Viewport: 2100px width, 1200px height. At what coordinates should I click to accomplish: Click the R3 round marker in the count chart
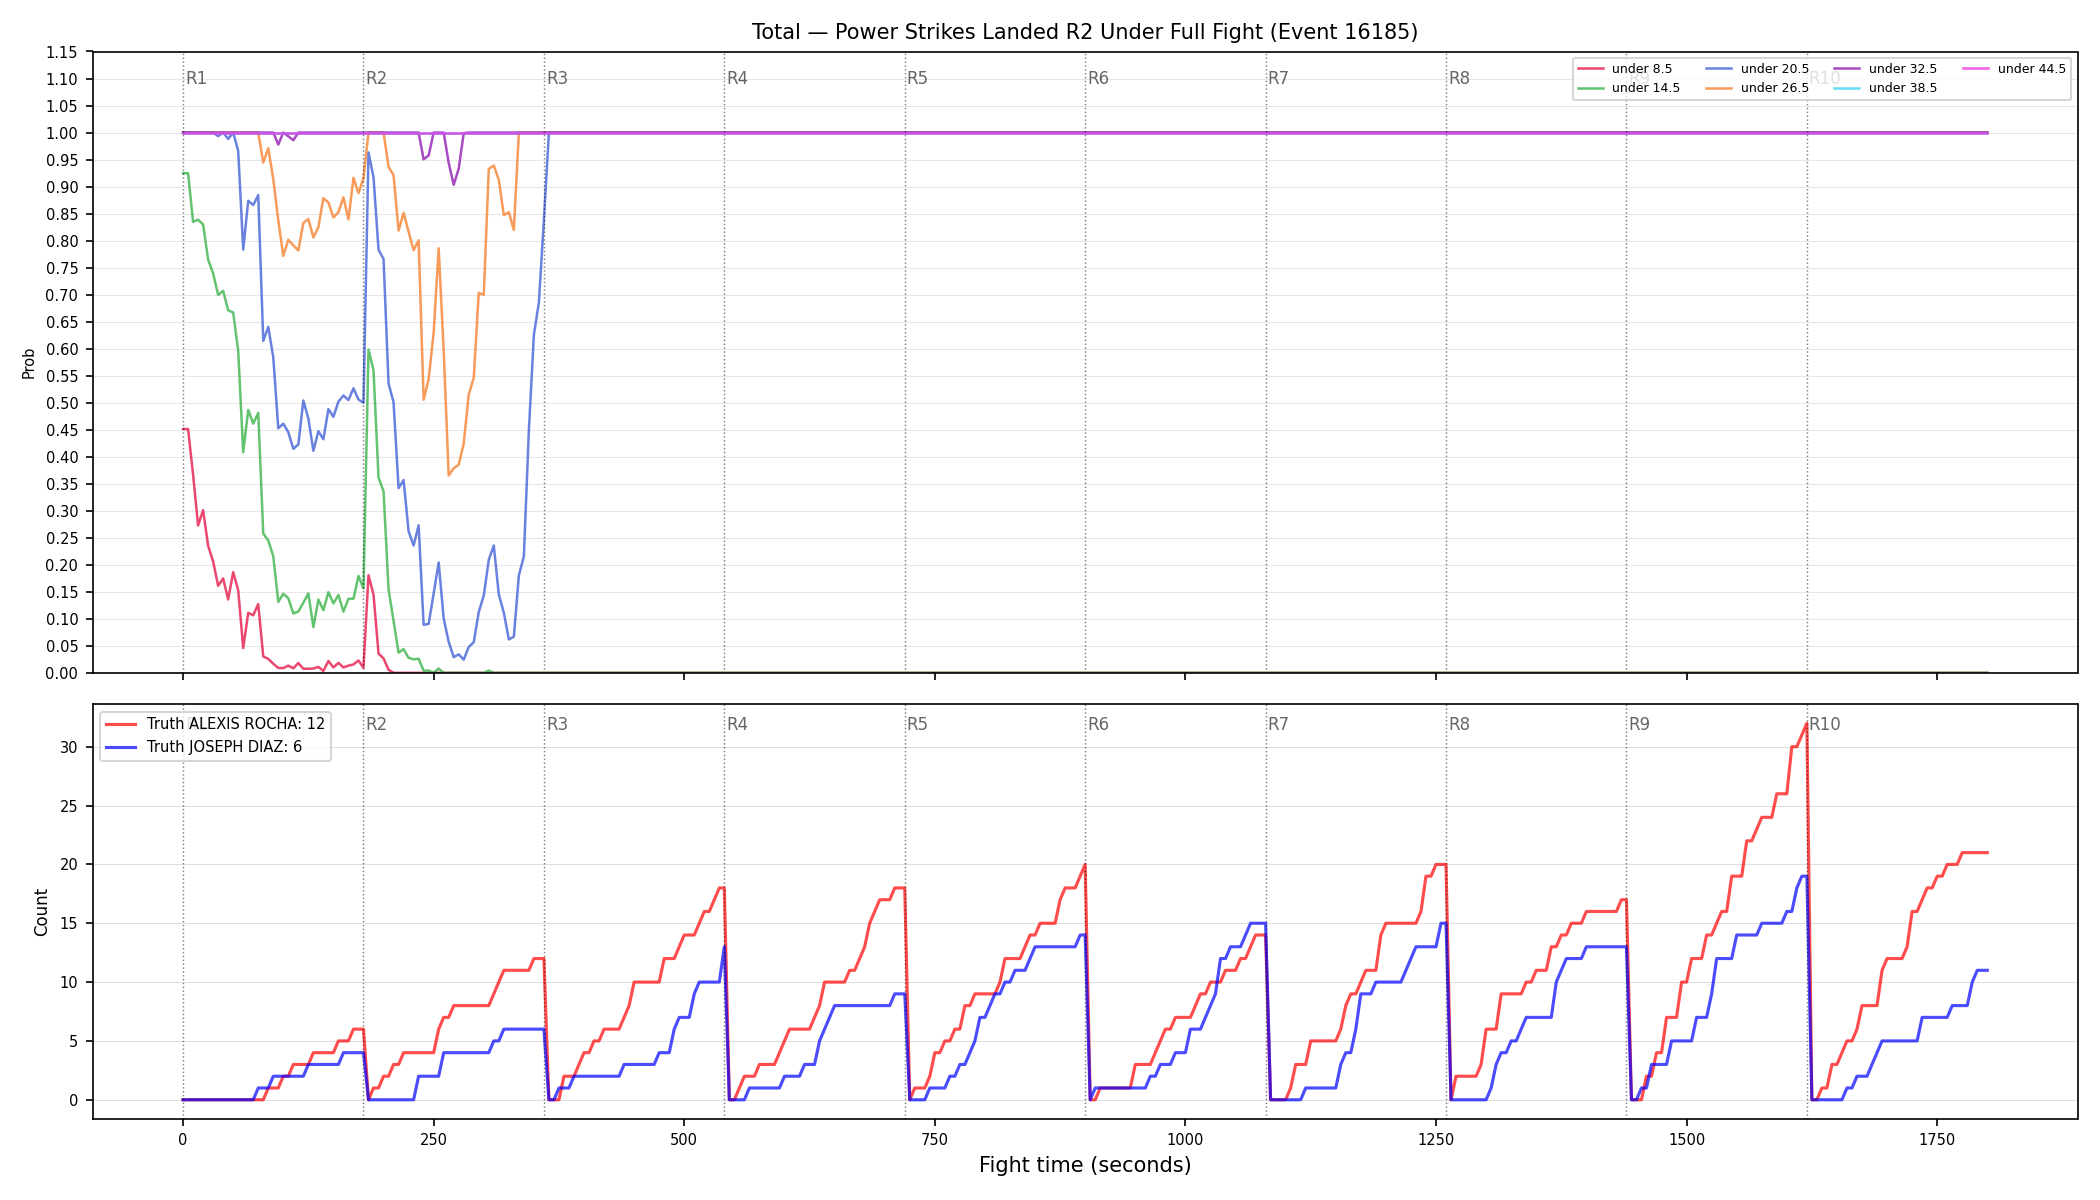557,724
